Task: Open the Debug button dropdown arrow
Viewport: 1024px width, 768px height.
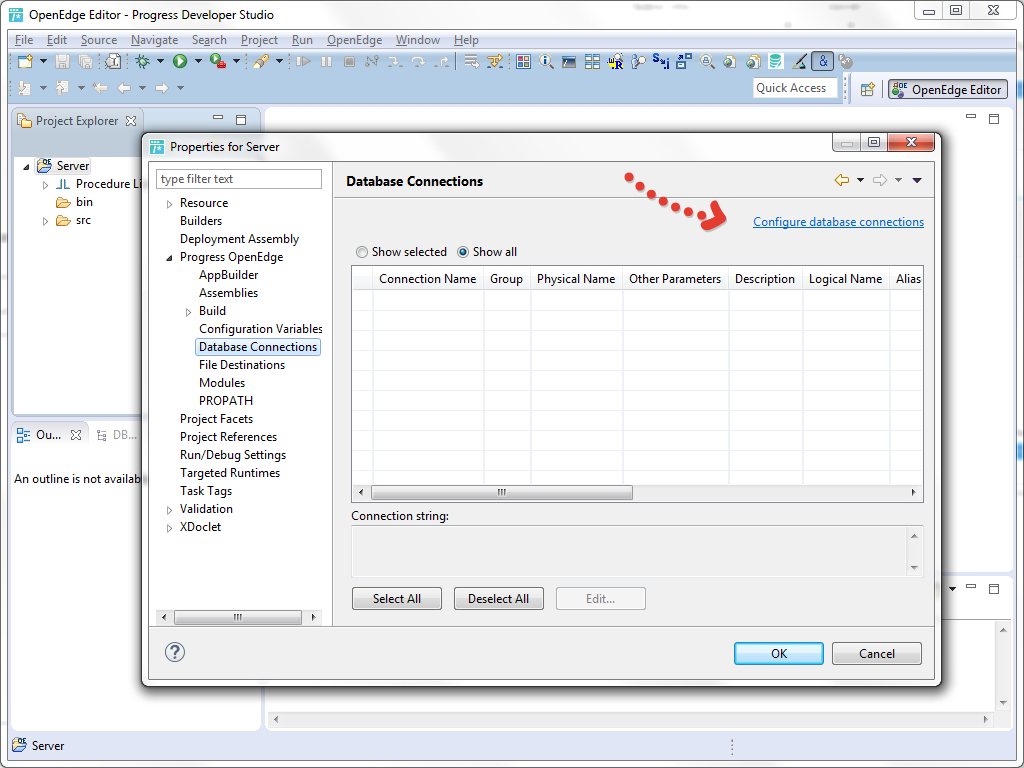Action: (160, 61)
